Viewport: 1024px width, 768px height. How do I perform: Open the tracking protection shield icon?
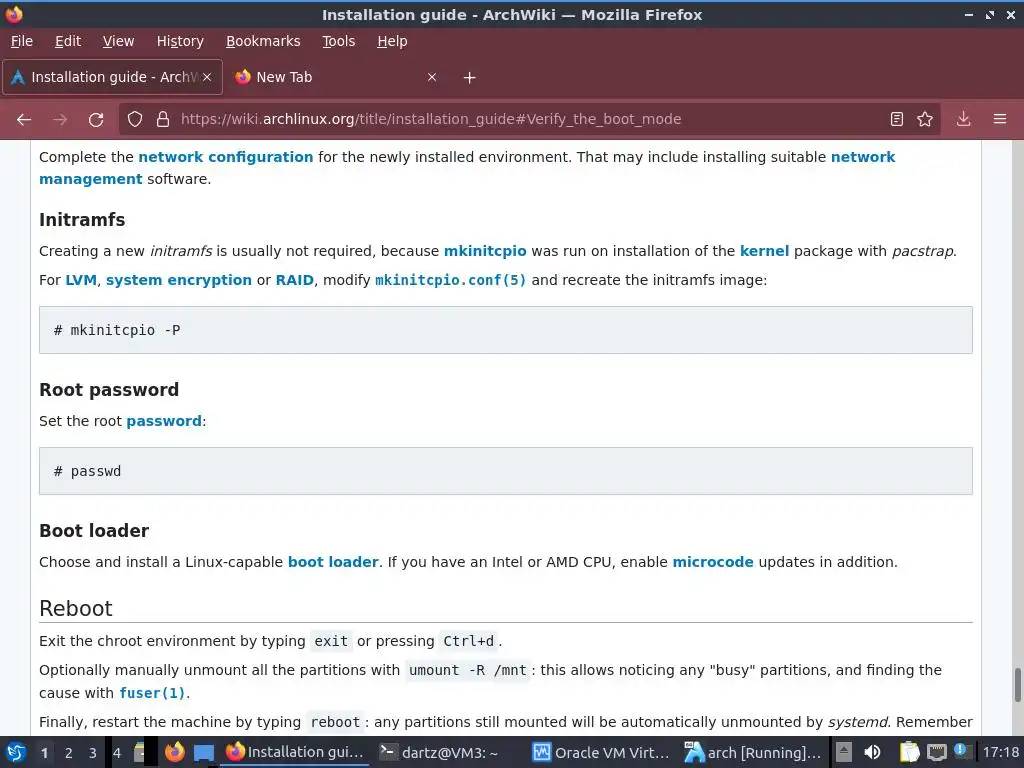pos(135,120)
